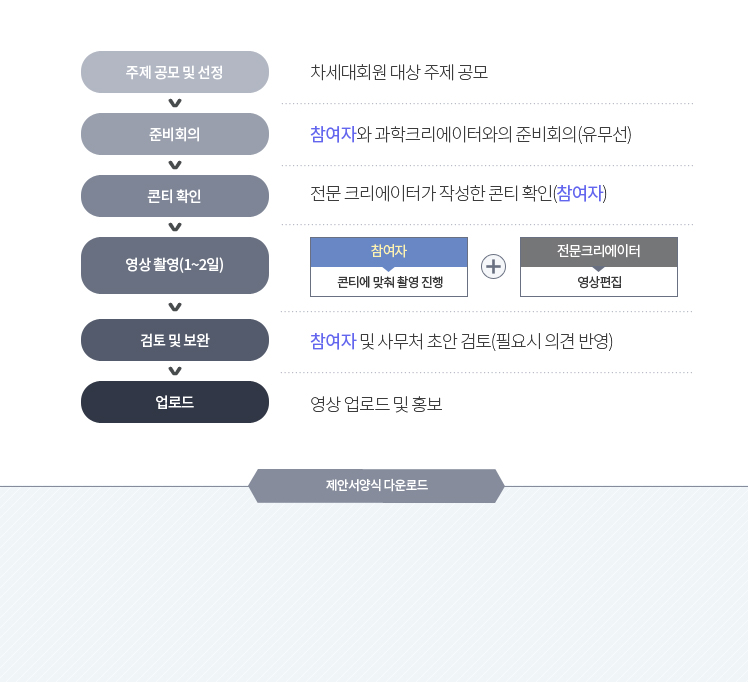Image resolution: width=748 pixels, height=682 pixels.
Task: Select the 준비회의 step pill
Action: point(175,134)
